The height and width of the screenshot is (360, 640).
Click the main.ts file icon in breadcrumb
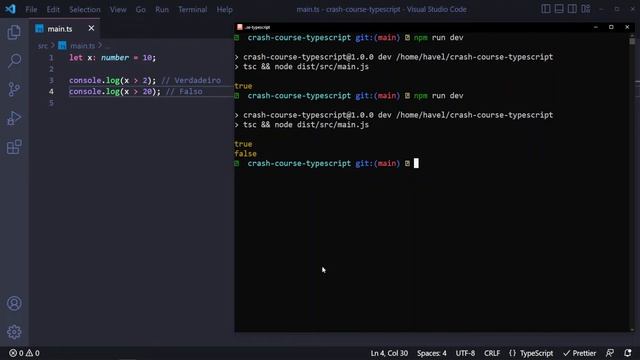(x=62, y=45)
